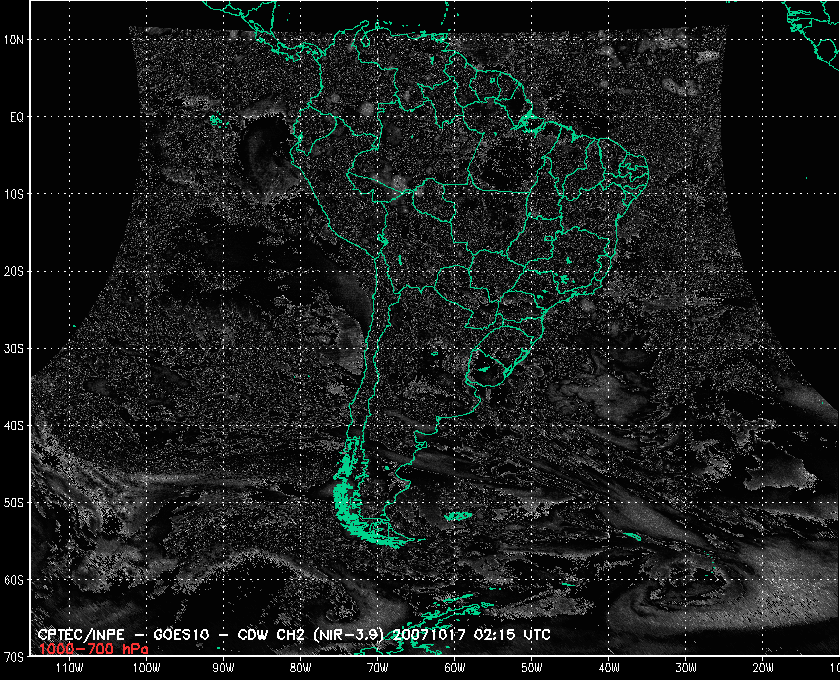Click the 70S latitude label

click(14, 657)
